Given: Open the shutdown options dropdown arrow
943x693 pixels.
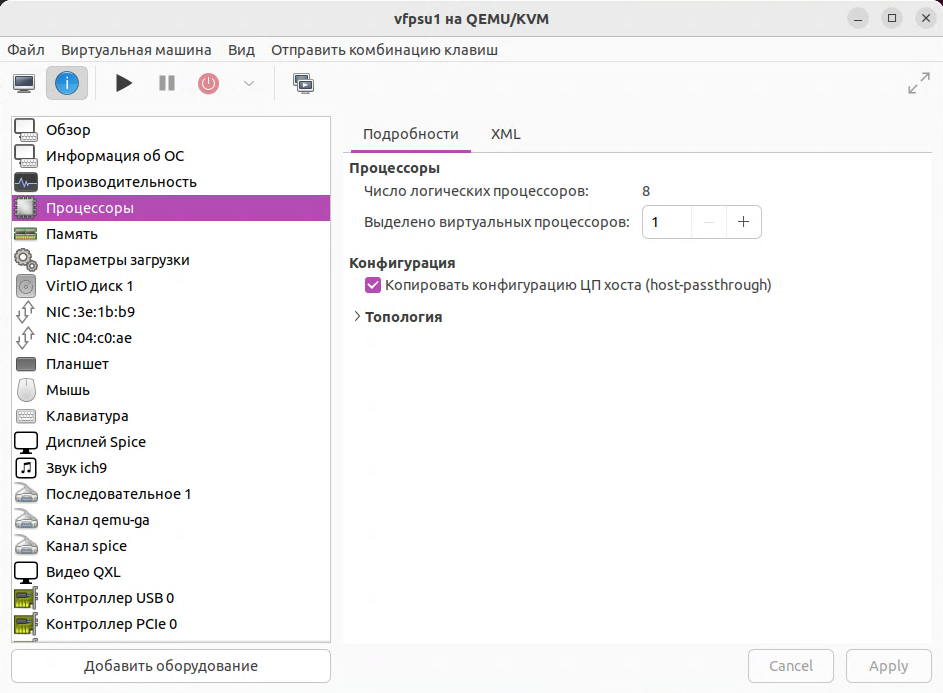Looking at the screenshot, I should point(249,83).
